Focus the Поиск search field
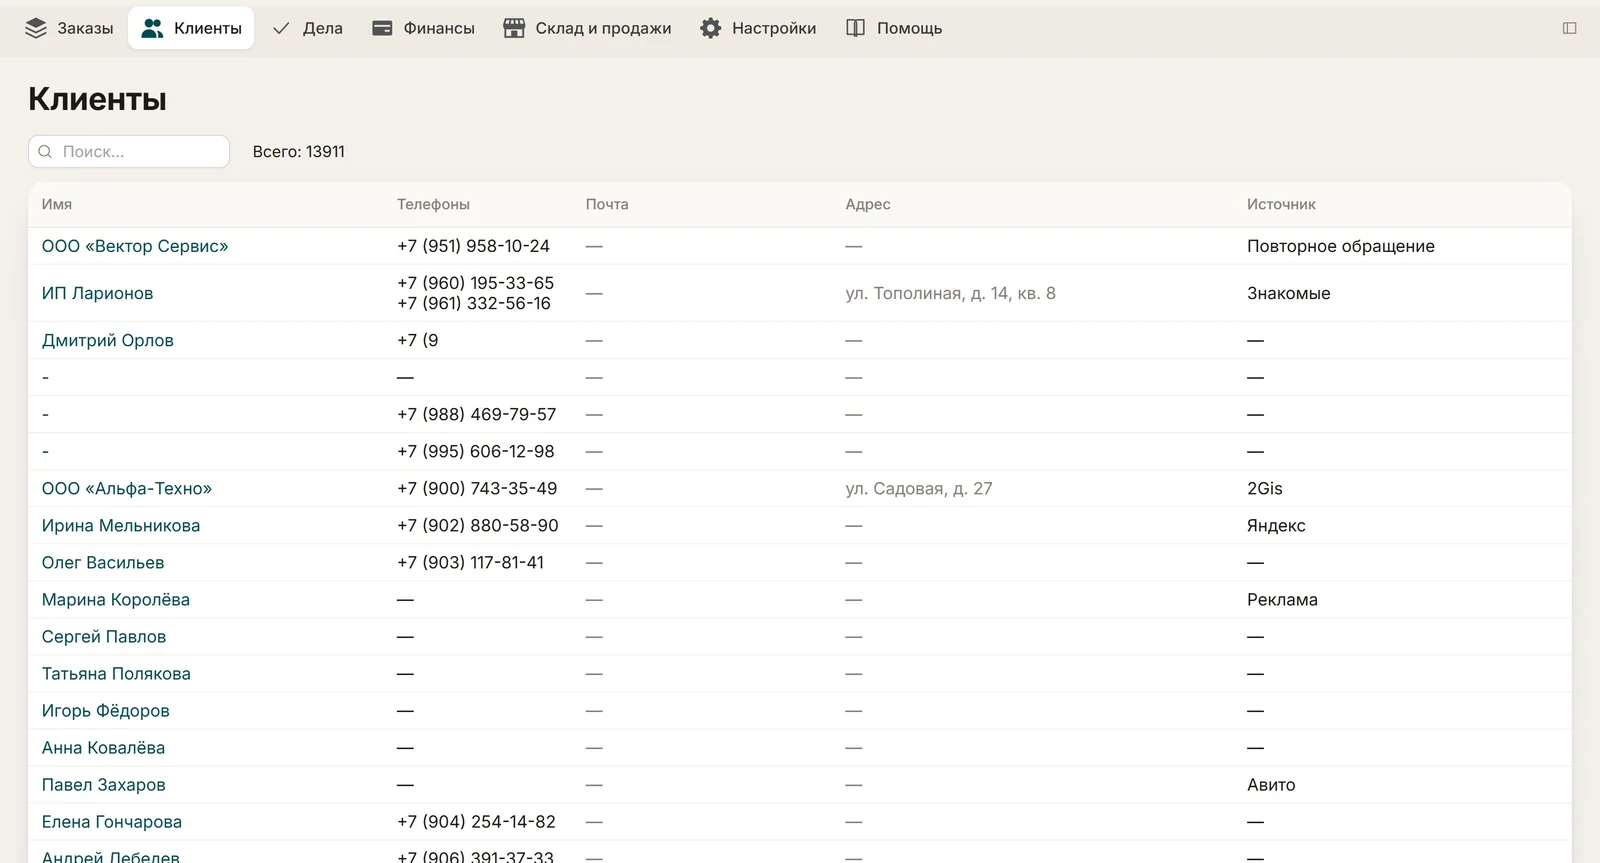 pyautogui.click(x=129, y=152)
